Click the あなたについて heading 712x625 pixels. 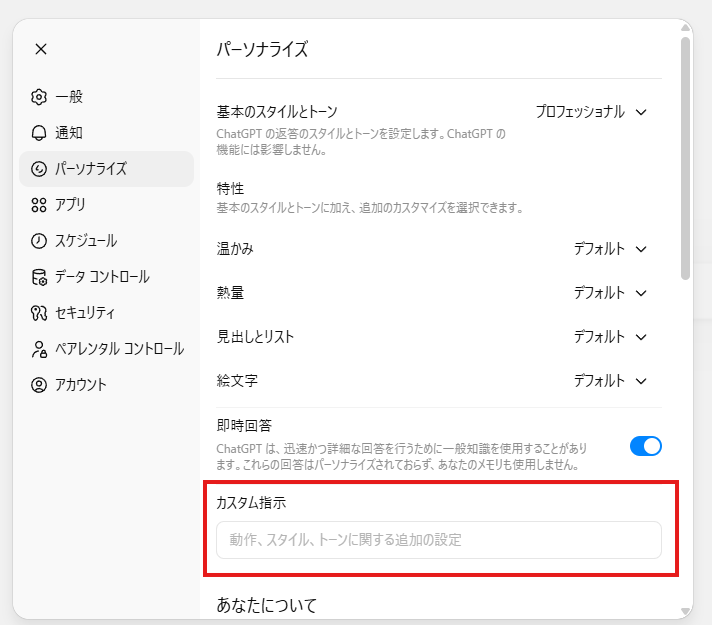tap(267, 605)
